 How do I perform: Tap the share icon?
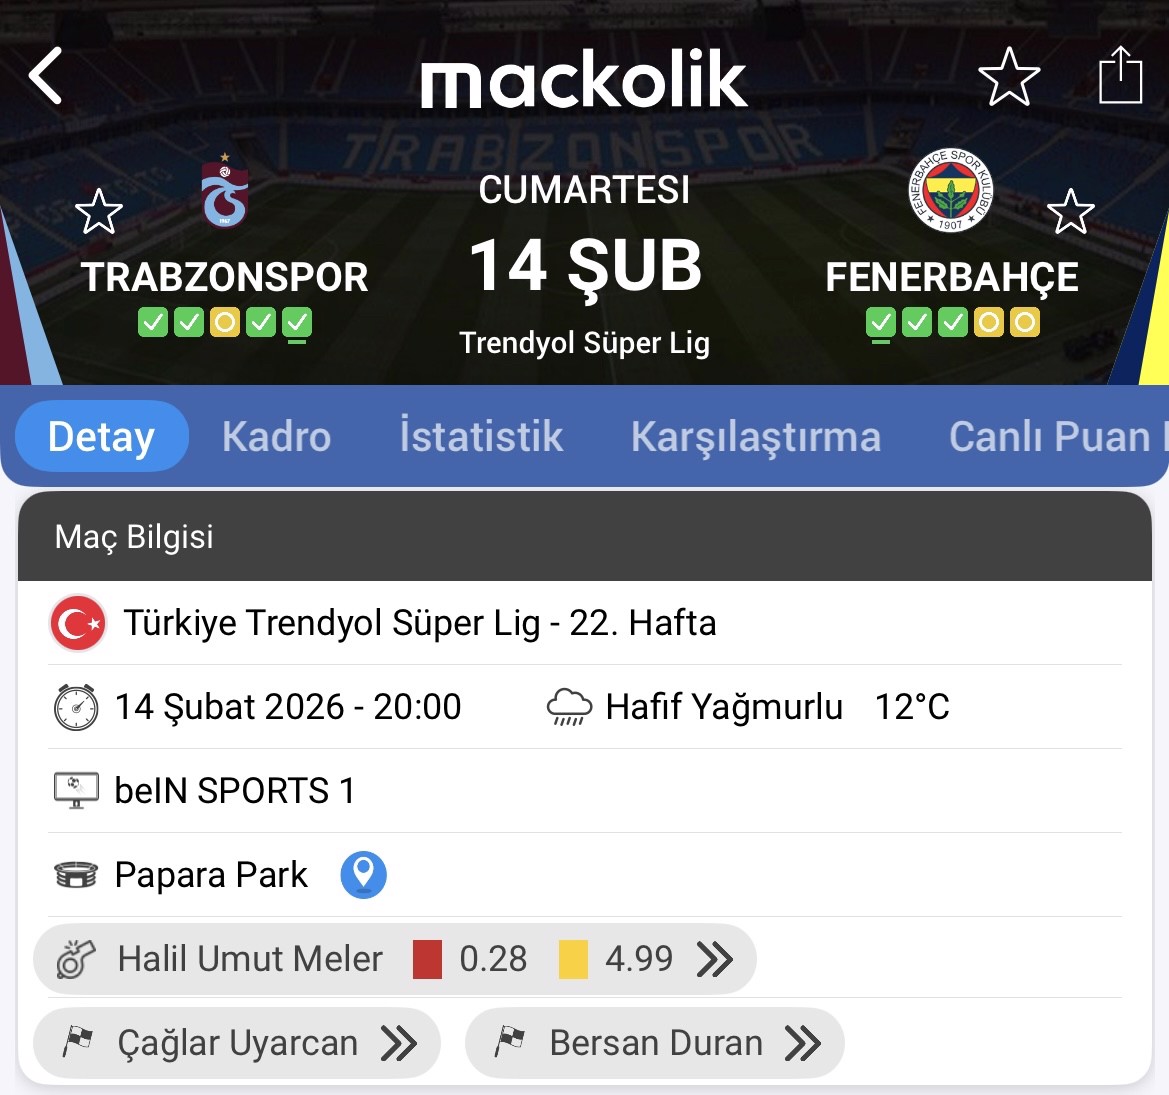point(1120,76)
